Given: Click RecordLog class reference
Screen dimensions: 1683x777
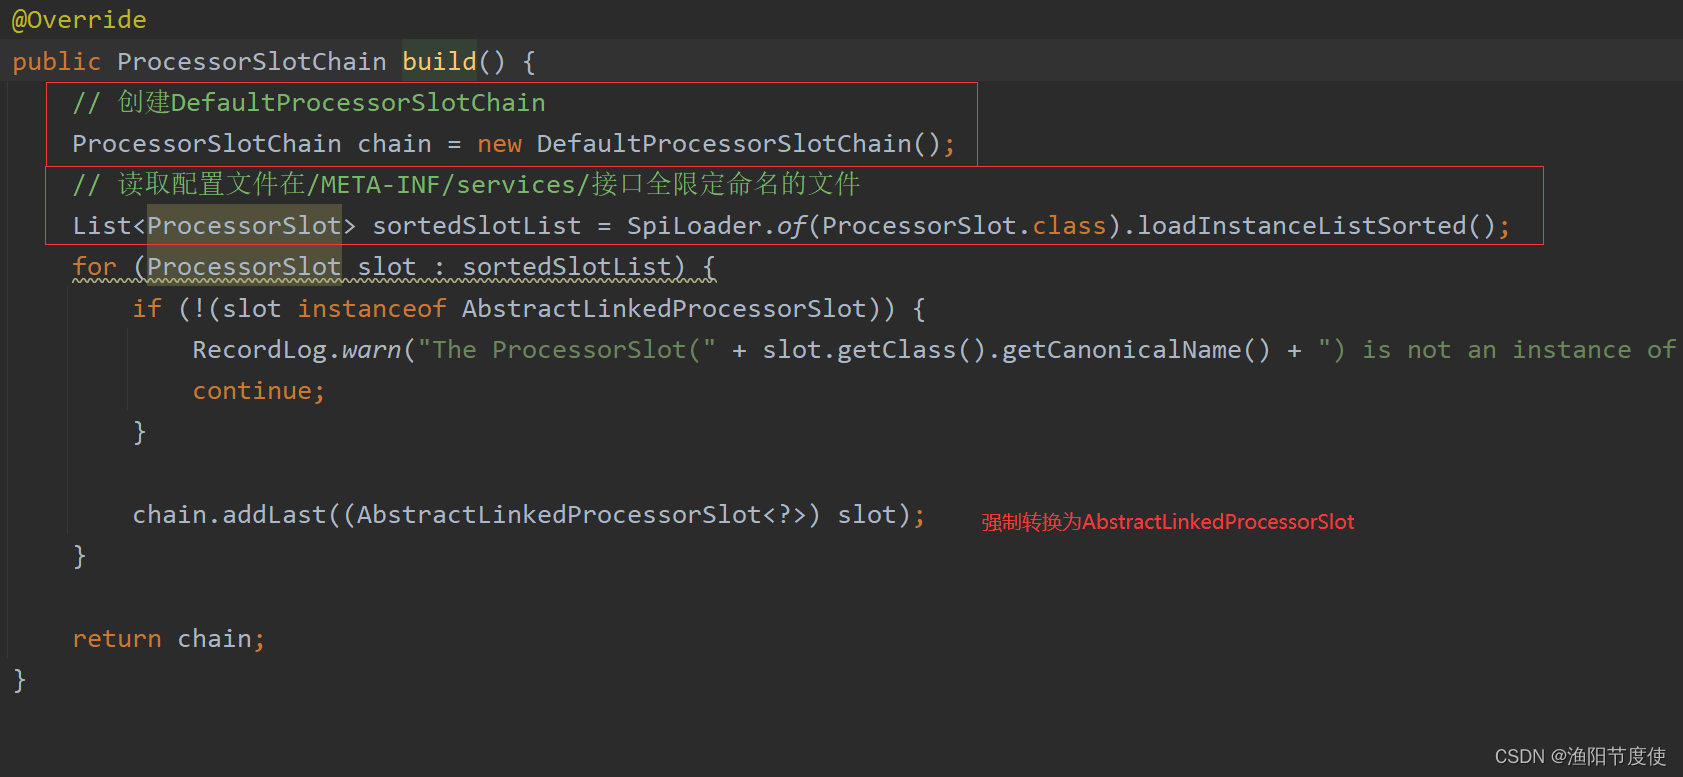Looking at the screenshot, I should pos(260,350).
